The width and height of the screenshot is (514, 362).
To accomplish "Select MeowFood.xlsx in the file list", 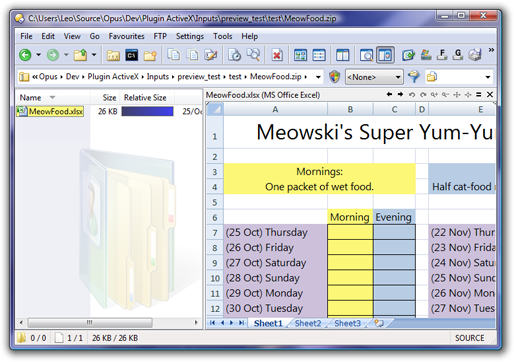I will tap(55, 111).
